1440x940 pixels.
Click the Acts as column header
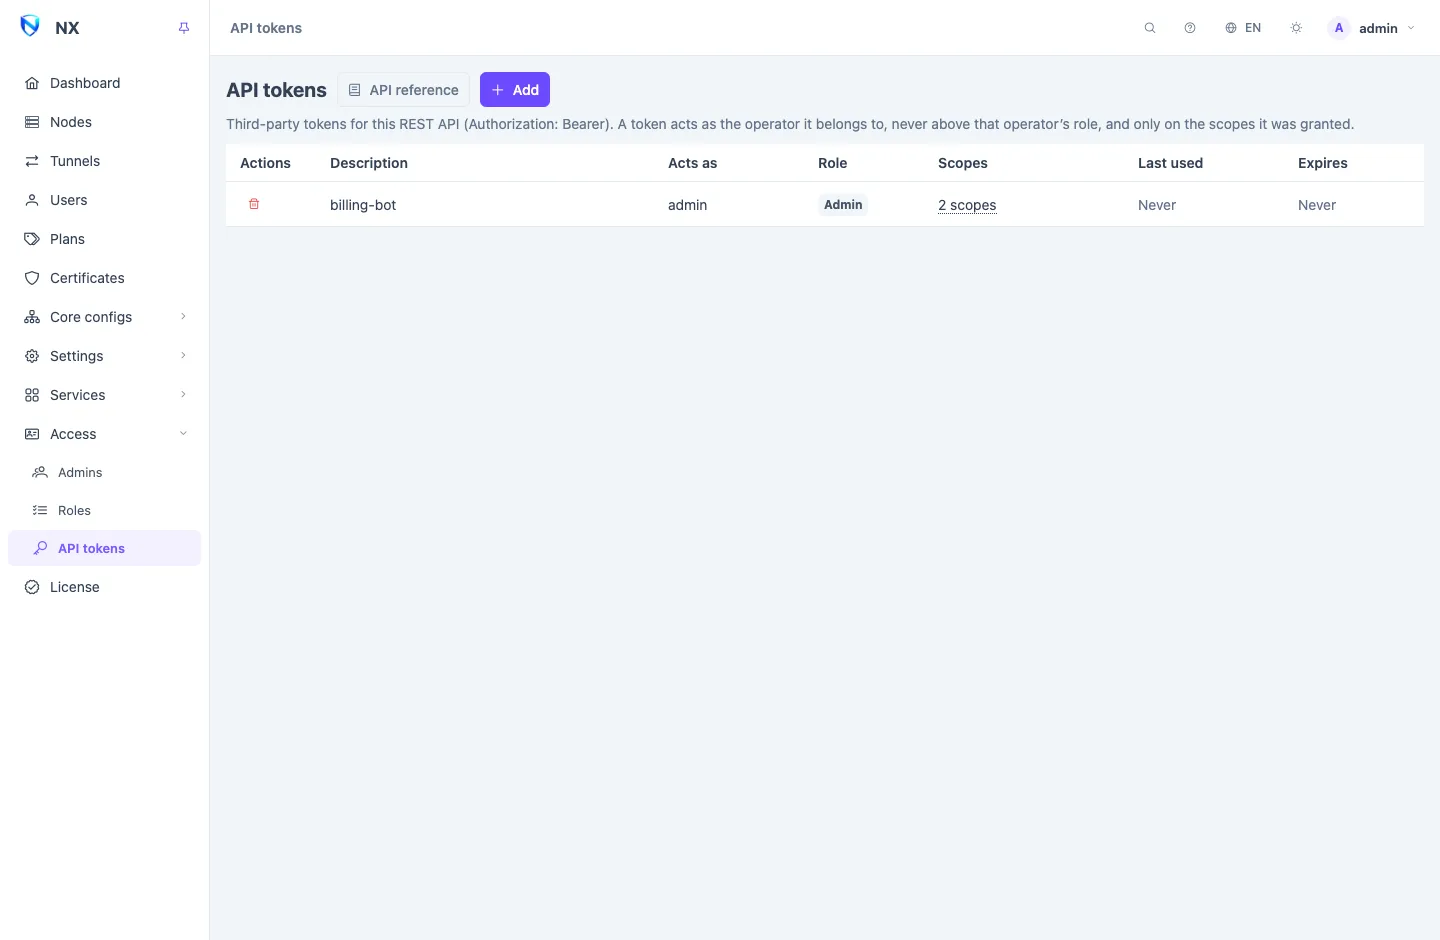(x=692, y=163)
